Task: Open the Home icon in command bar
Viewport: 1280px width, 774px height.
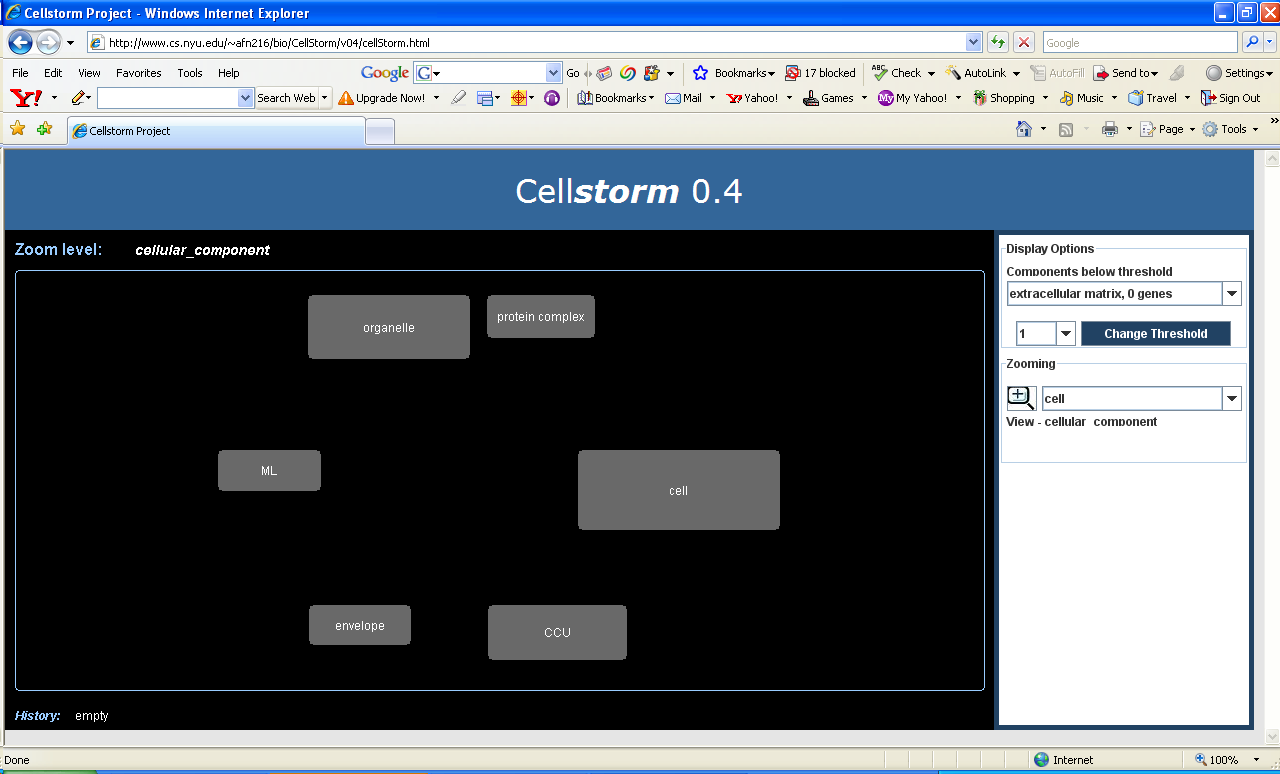Action: [x=1023, y=129]
